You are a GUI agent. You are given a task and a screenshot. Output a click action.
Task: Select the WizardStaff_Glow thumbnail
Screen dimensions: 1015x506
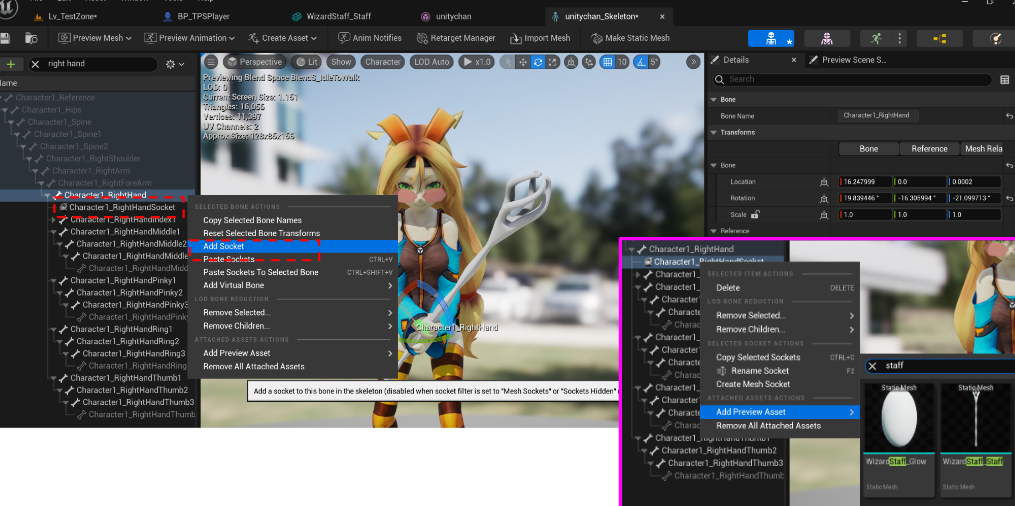pos(899,417)
